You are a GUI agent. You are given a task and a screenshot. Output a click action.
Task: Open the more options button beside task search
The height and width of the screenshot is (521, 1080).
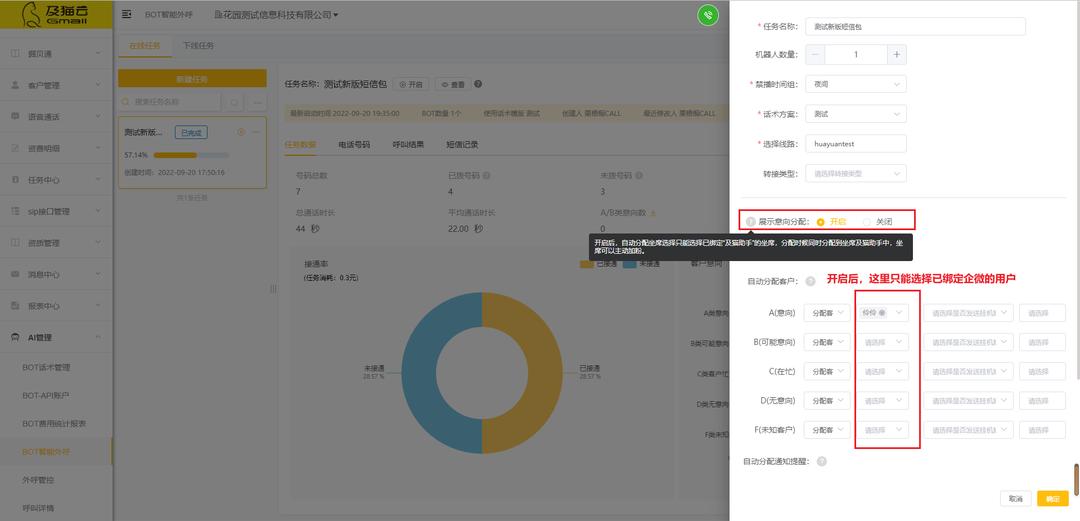[257, 102]
